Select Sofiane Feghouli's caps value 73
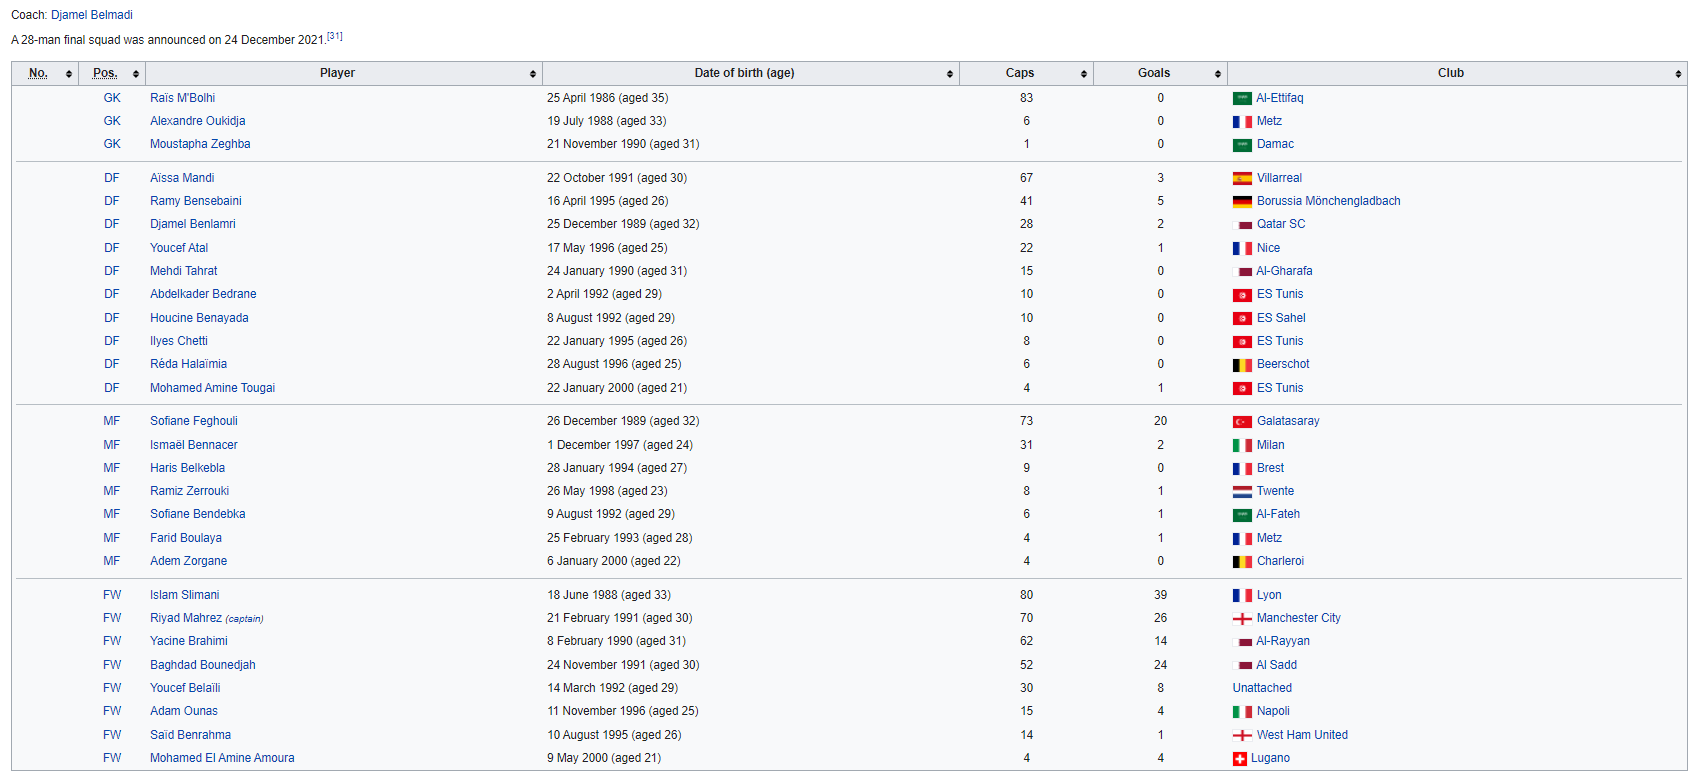 click(1026, 421)
